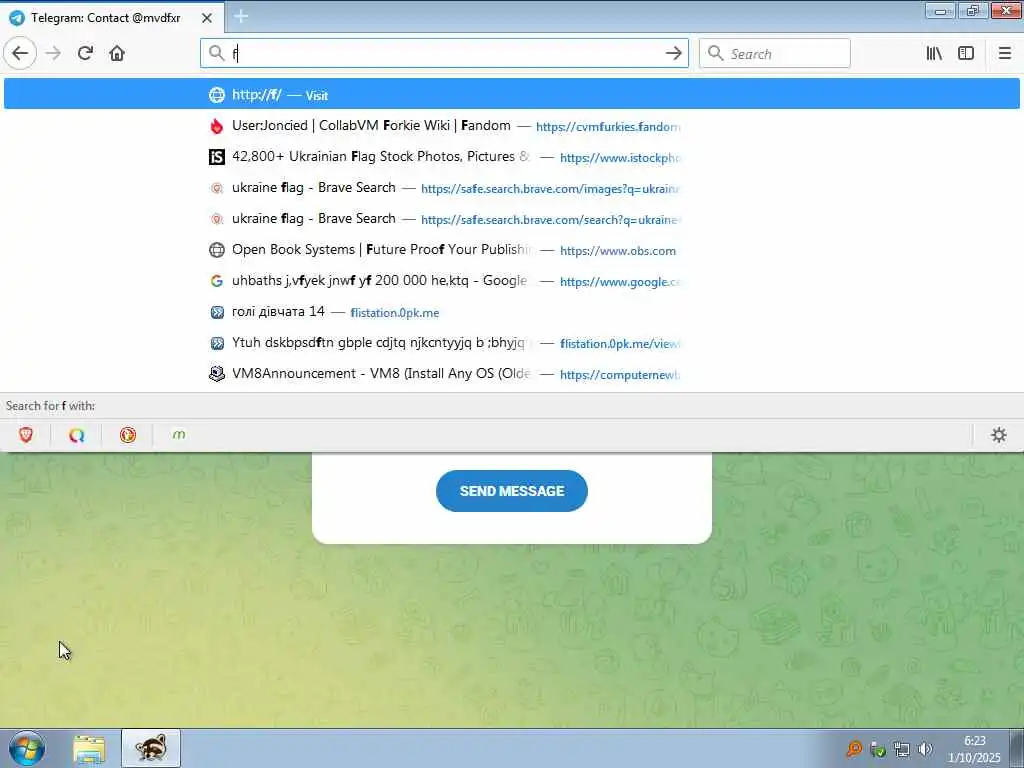
Task: Click the clock showing 6:23
Action: 974,741
